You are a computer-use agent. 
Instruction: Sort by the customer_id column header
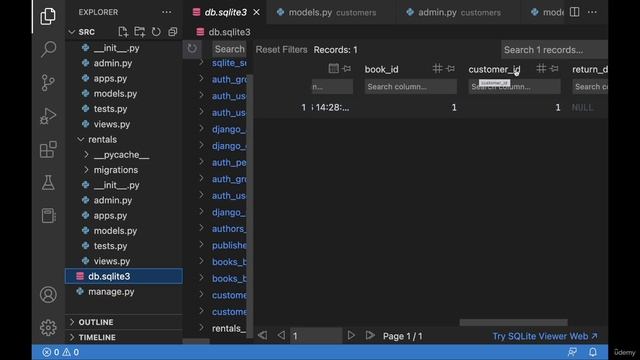(494, 69)
